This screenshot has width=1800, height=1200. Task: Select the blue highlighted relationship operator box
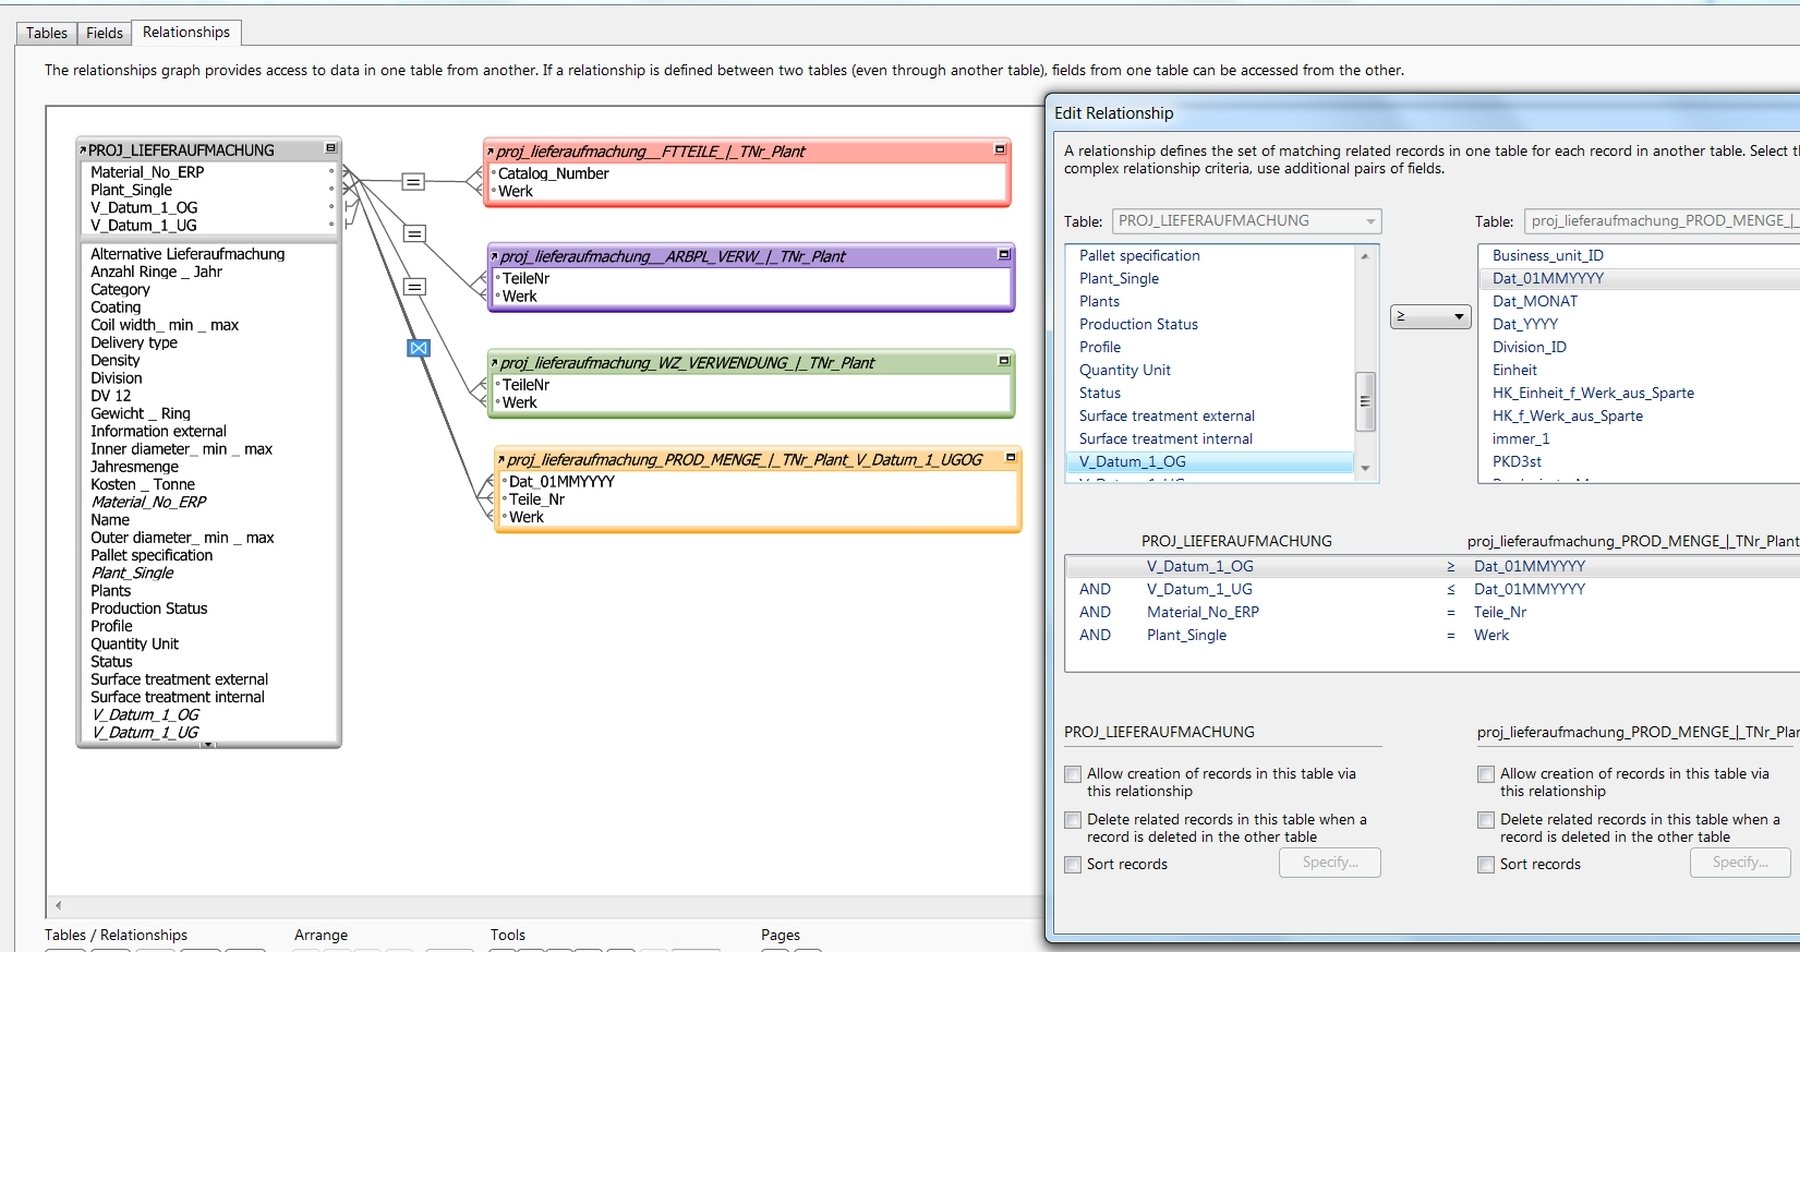pos(419,348)
